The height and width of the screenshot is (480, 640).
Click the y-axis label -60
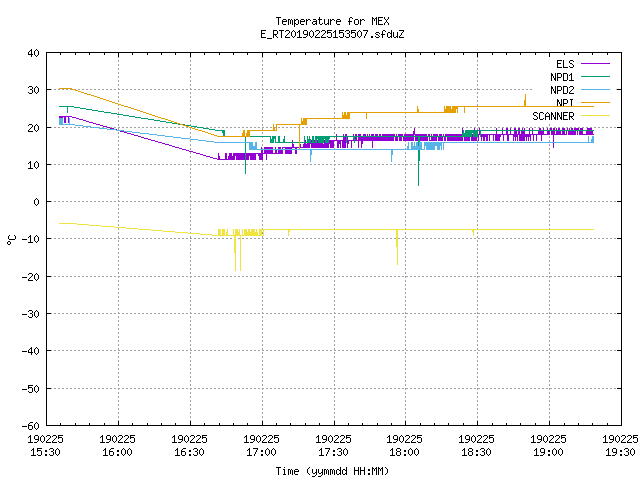pos(31,426)
